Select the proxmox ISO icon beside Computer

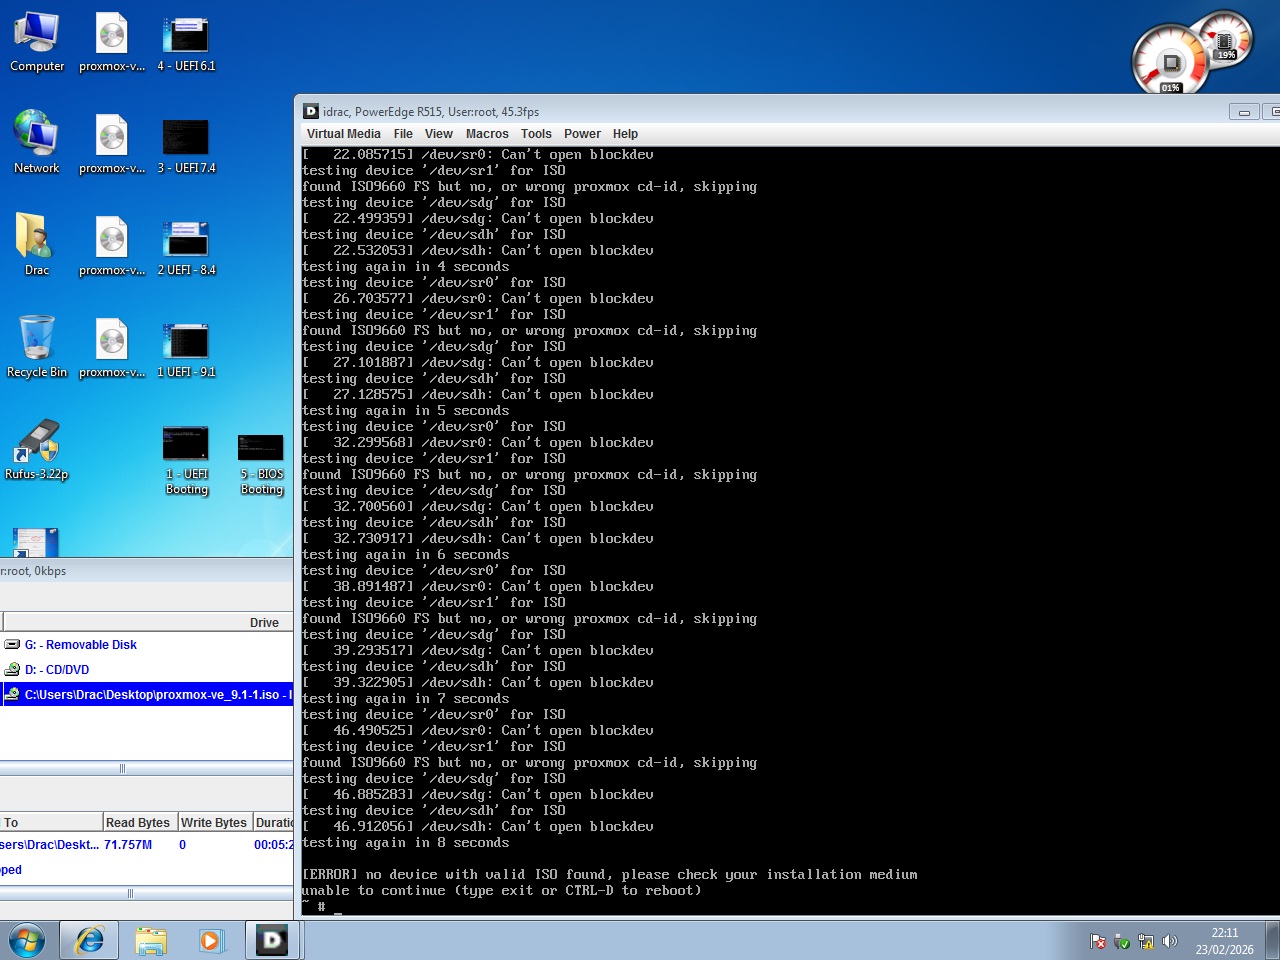(x=112, y=42)
